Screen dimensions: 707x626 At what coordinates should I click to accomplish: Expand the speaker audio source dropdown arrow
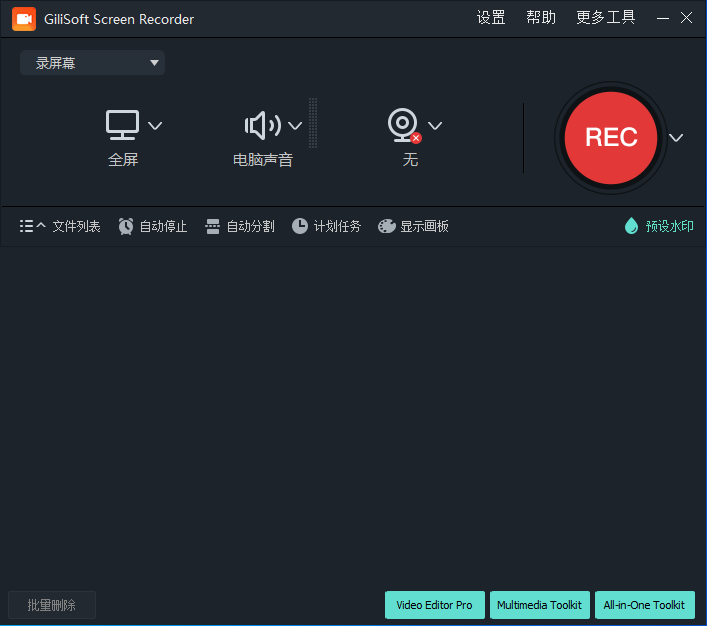tap(295, 125)
